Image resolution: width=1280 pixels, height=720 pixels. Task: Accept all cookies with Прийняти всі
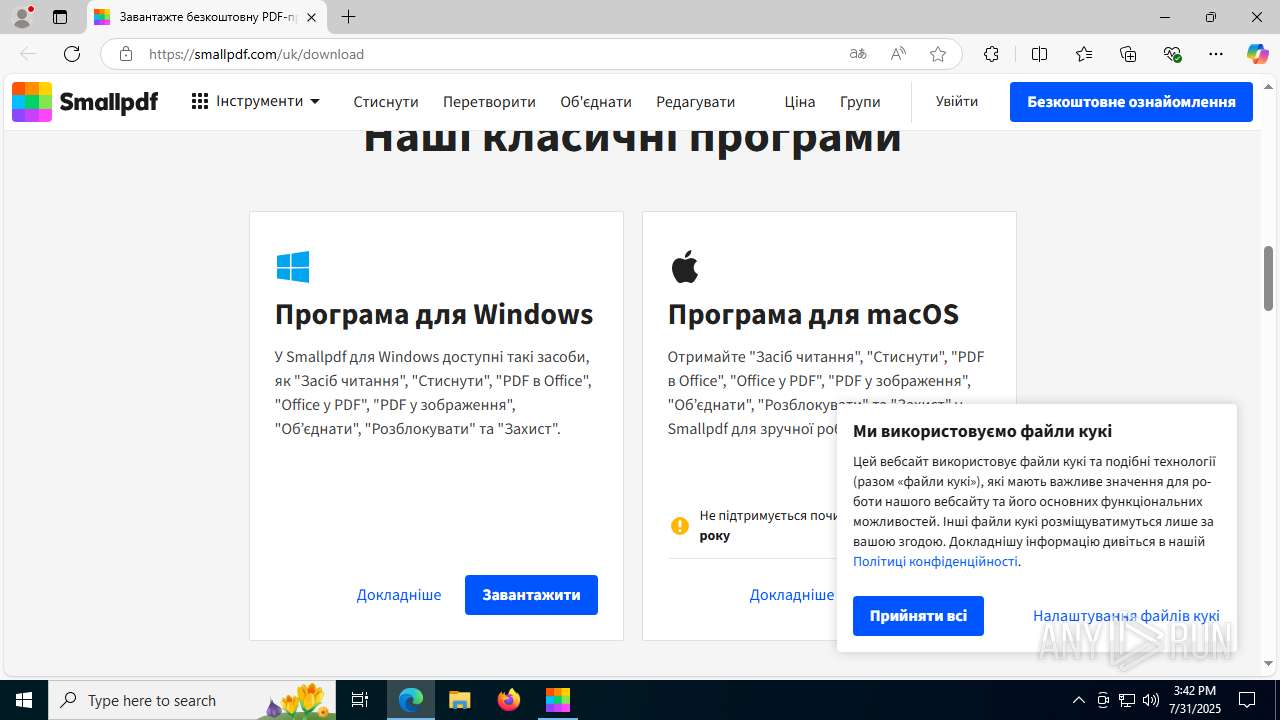coord(918,616)
